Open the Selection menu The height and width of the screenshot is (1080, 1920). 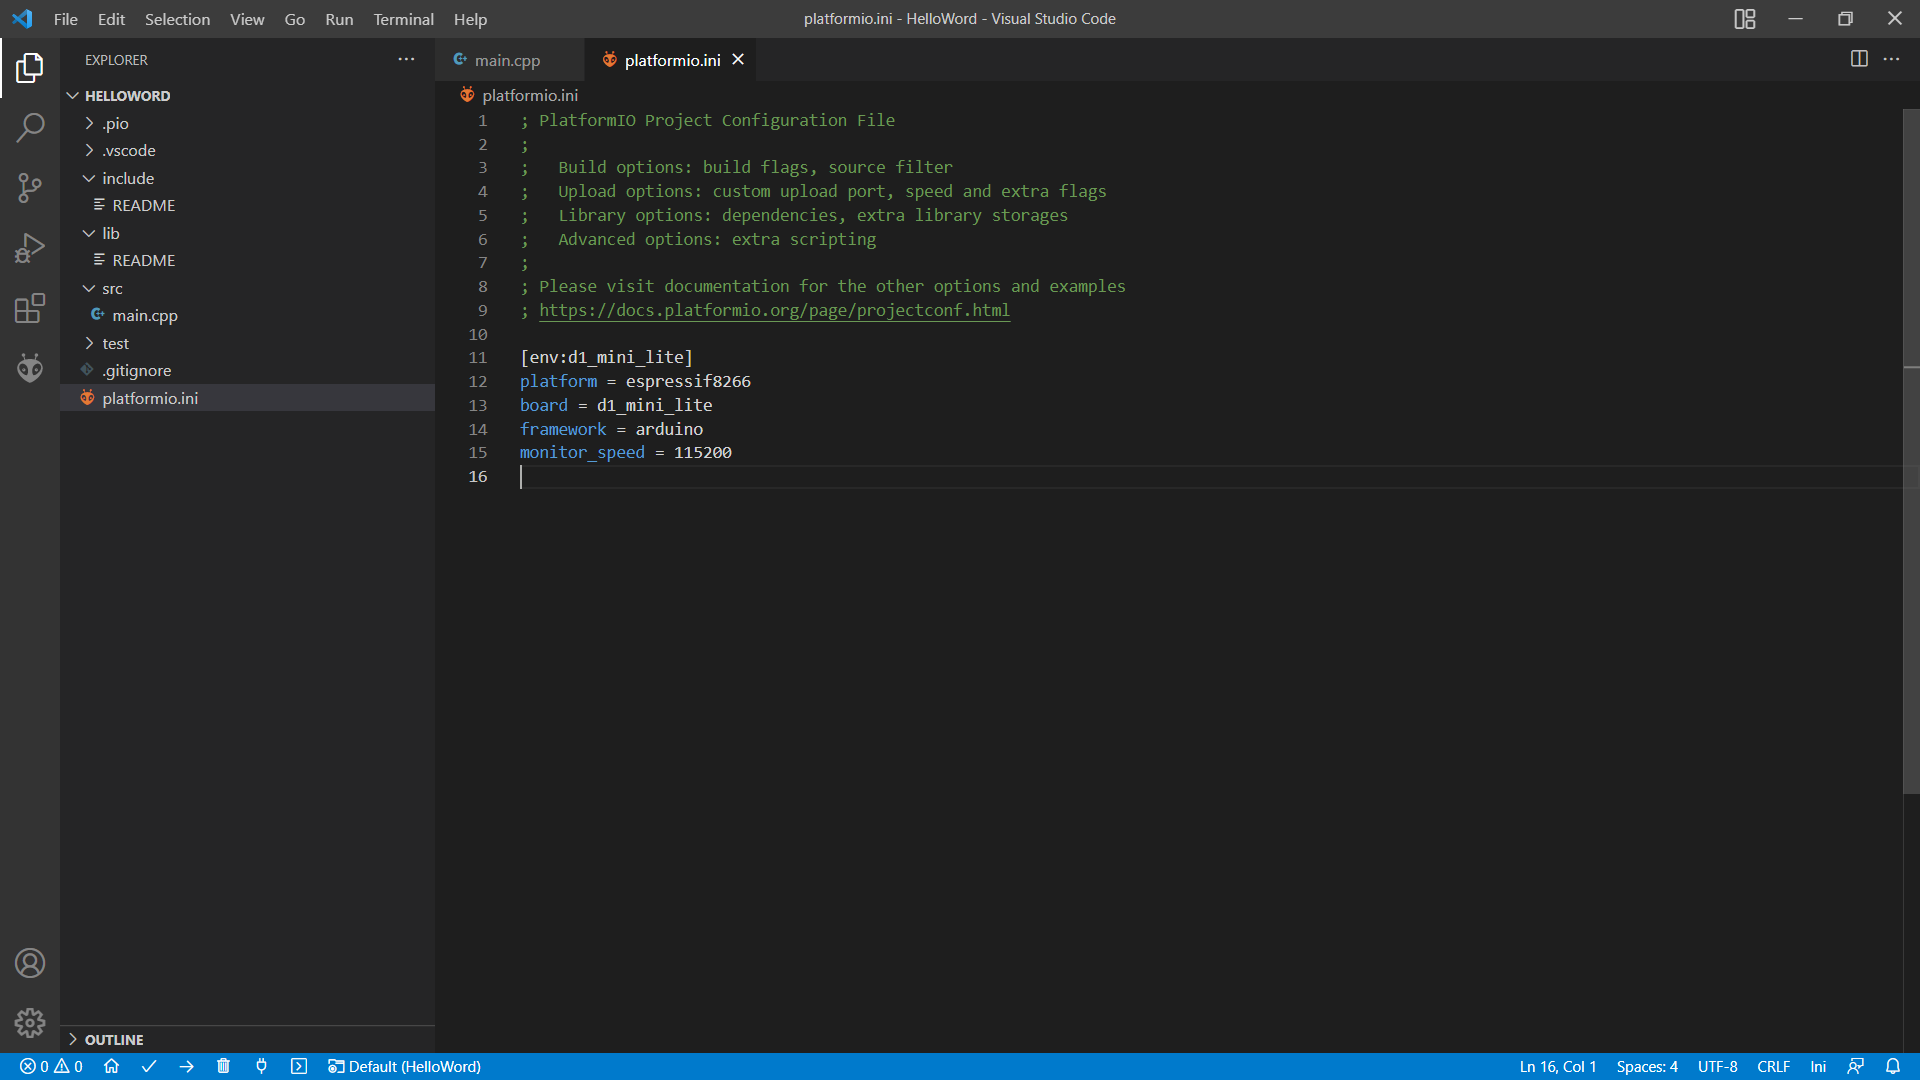point(177,19)
